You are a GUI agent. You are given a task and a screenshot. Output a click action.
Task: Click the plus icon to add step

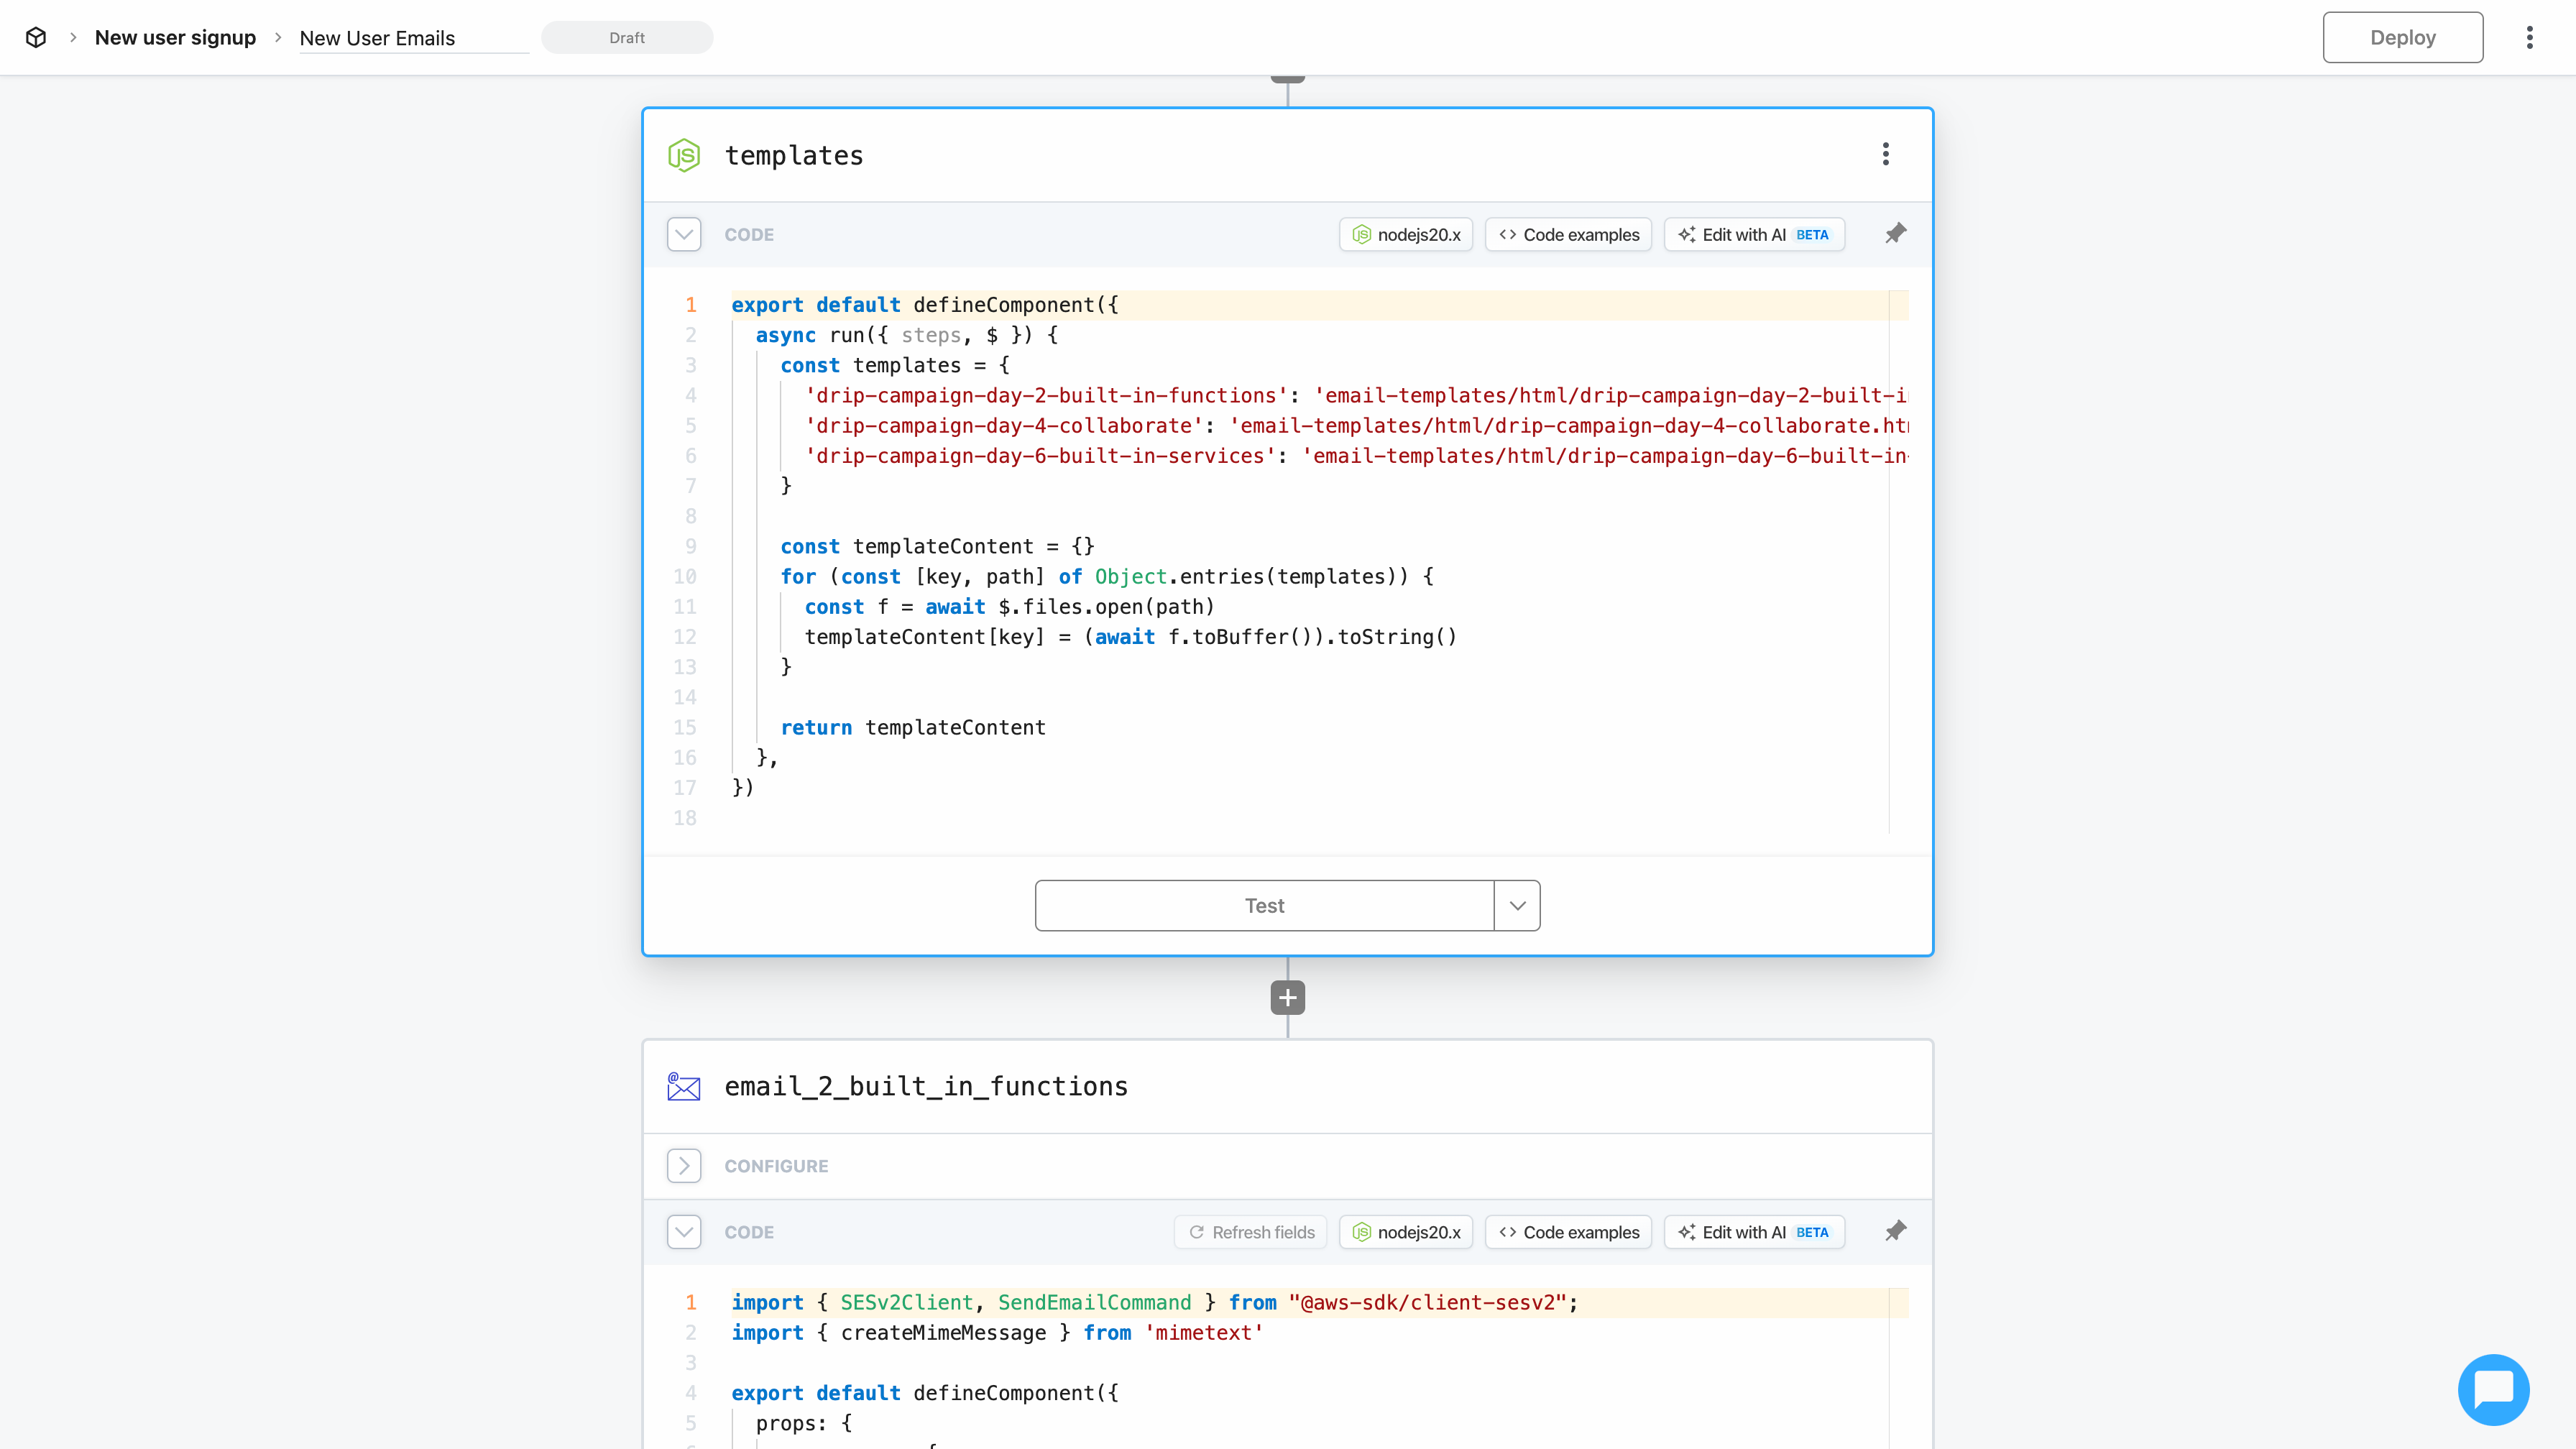pyautogui.click(x=1287, y=997)
